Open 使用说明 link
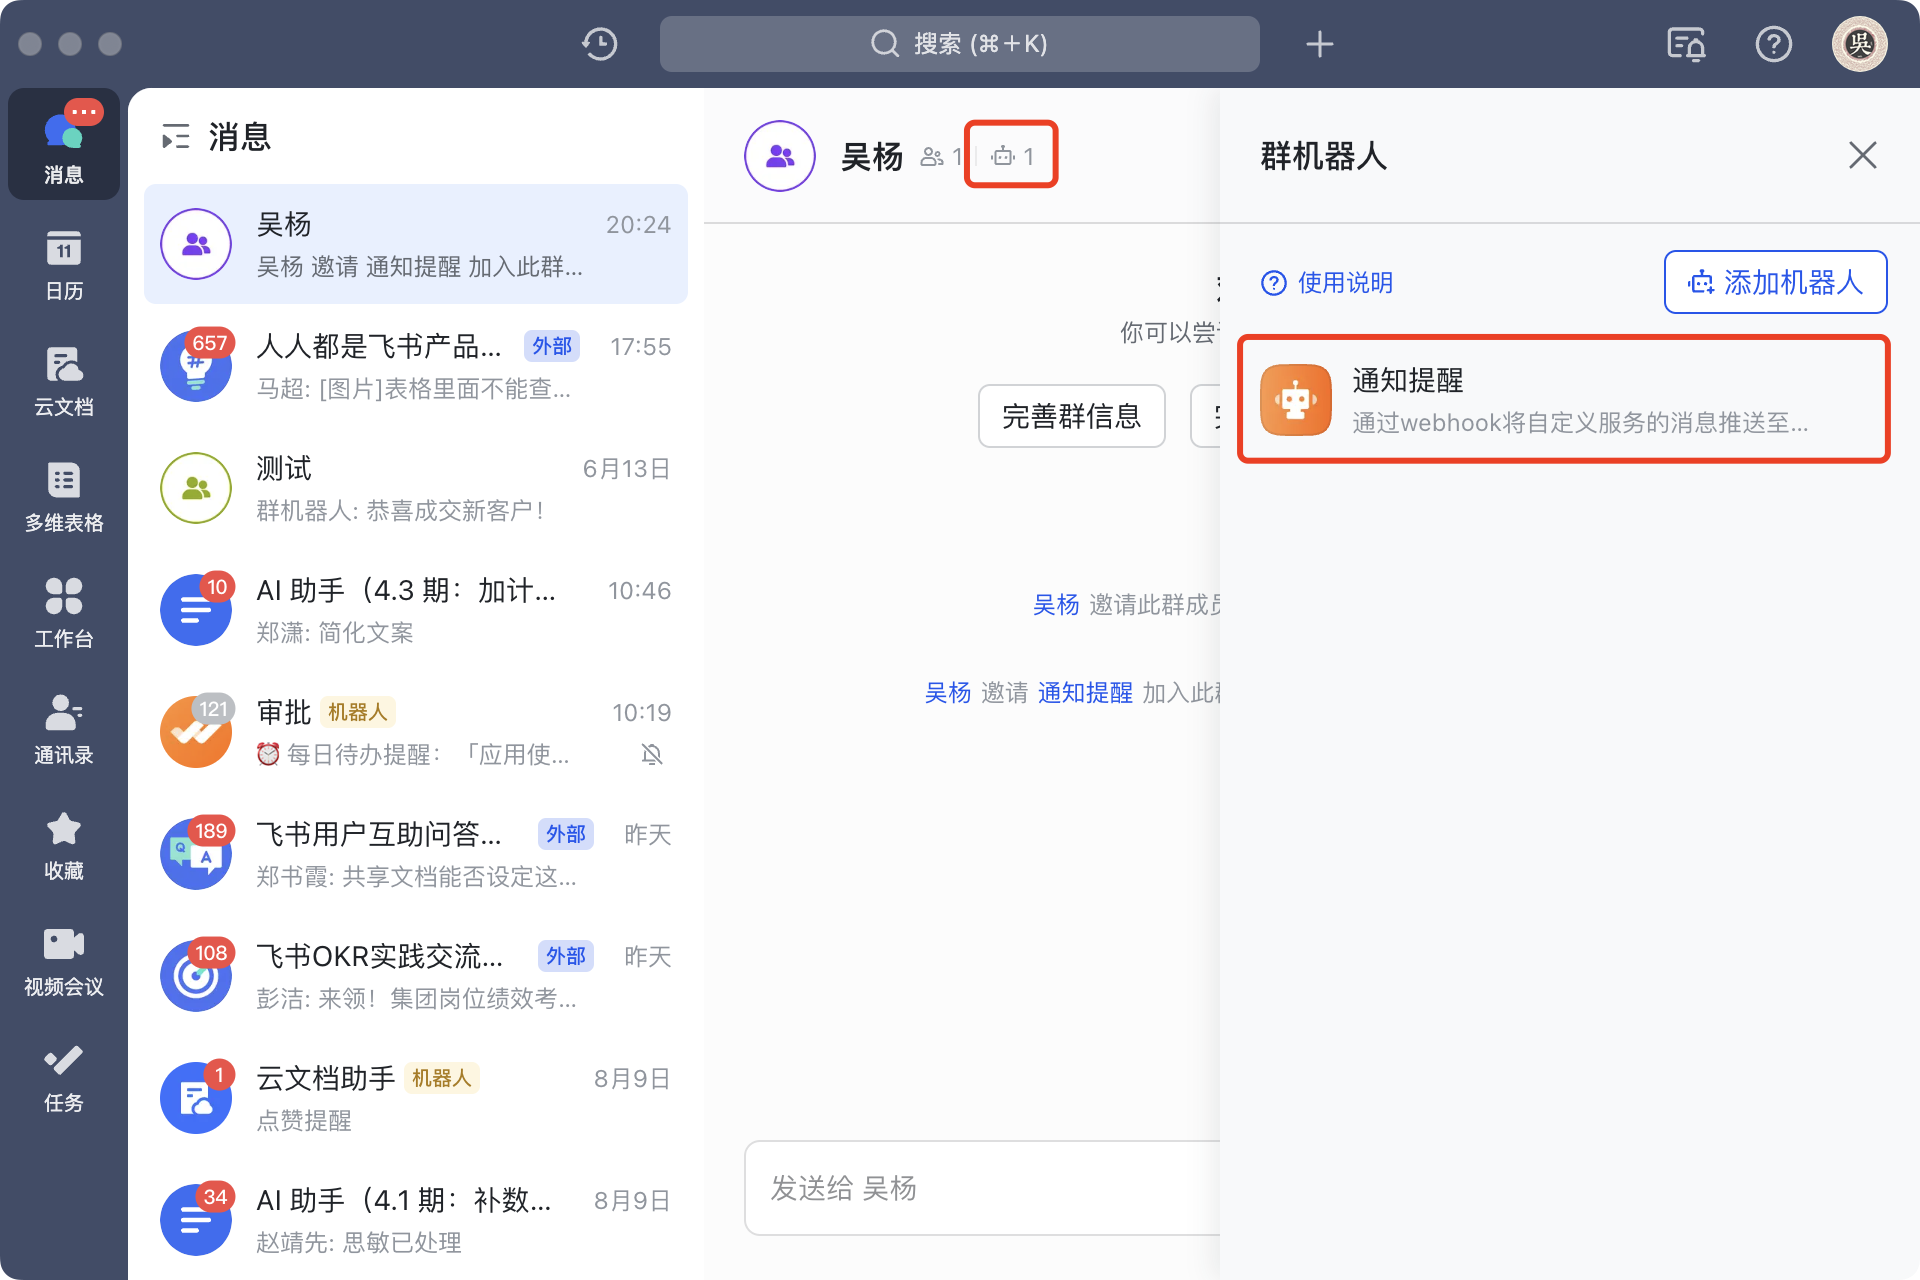The image size is (1920, 1280). (1327, 283)
